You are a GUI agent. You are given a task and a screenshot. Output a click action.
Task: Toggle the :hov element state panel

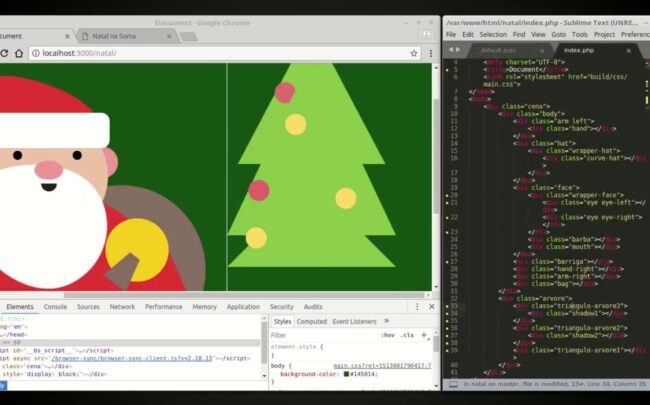tap(388, 335)
